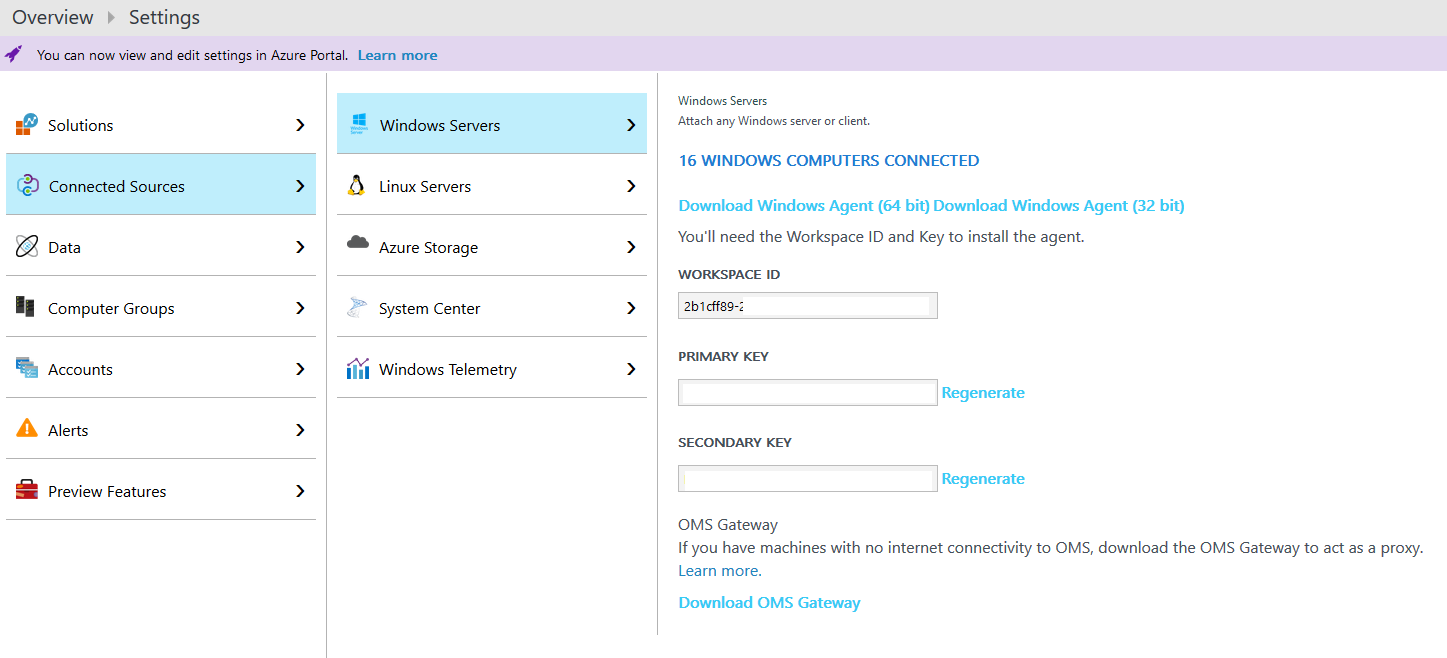Select Linux Servers source

(x=492, y=186)
